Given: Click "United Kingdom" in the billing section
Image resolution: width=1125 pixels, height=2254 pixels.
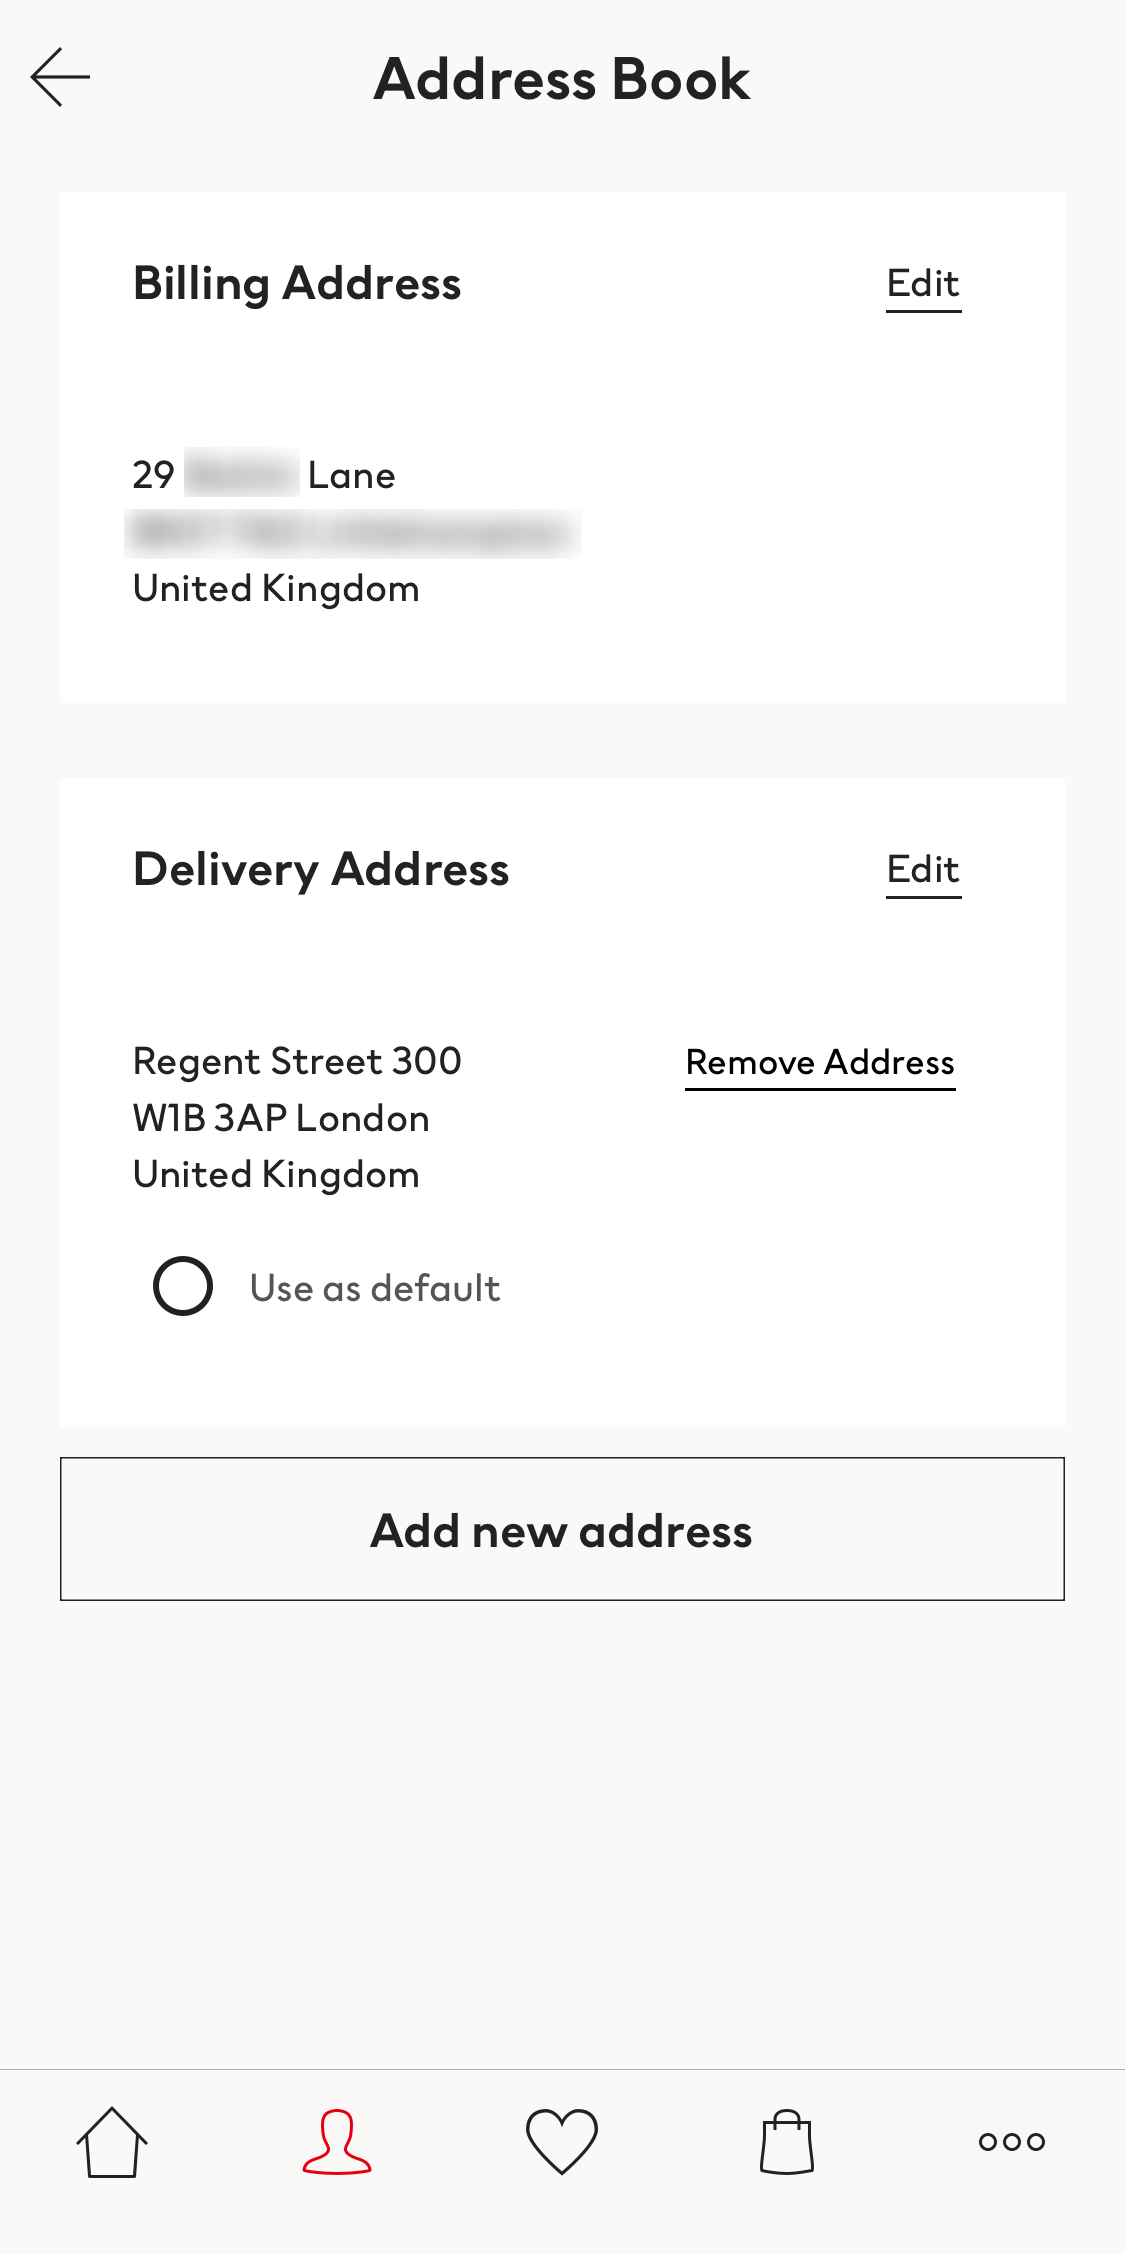Looking at the screenshot, I should tap(277, 588).
